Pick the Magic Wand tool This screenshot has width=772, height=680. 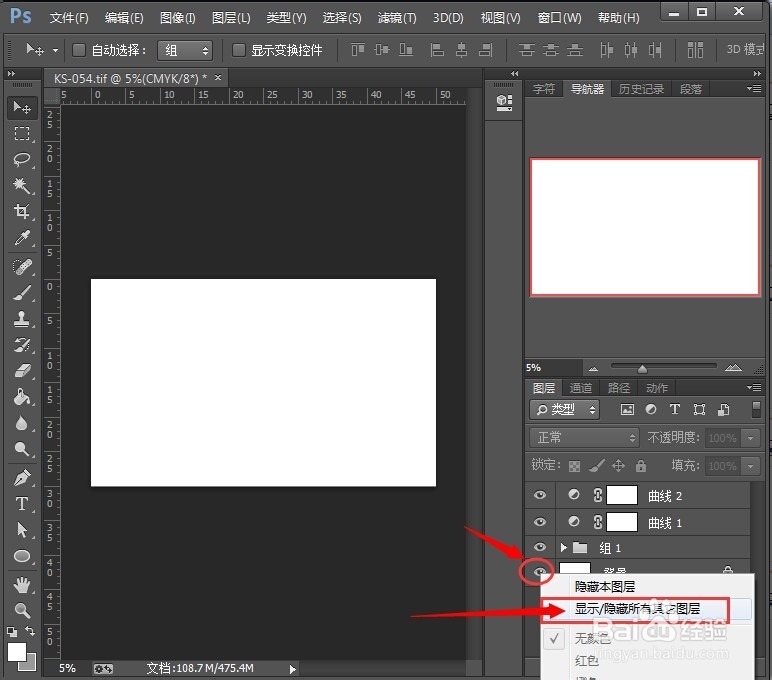click(x=22, y=186)
